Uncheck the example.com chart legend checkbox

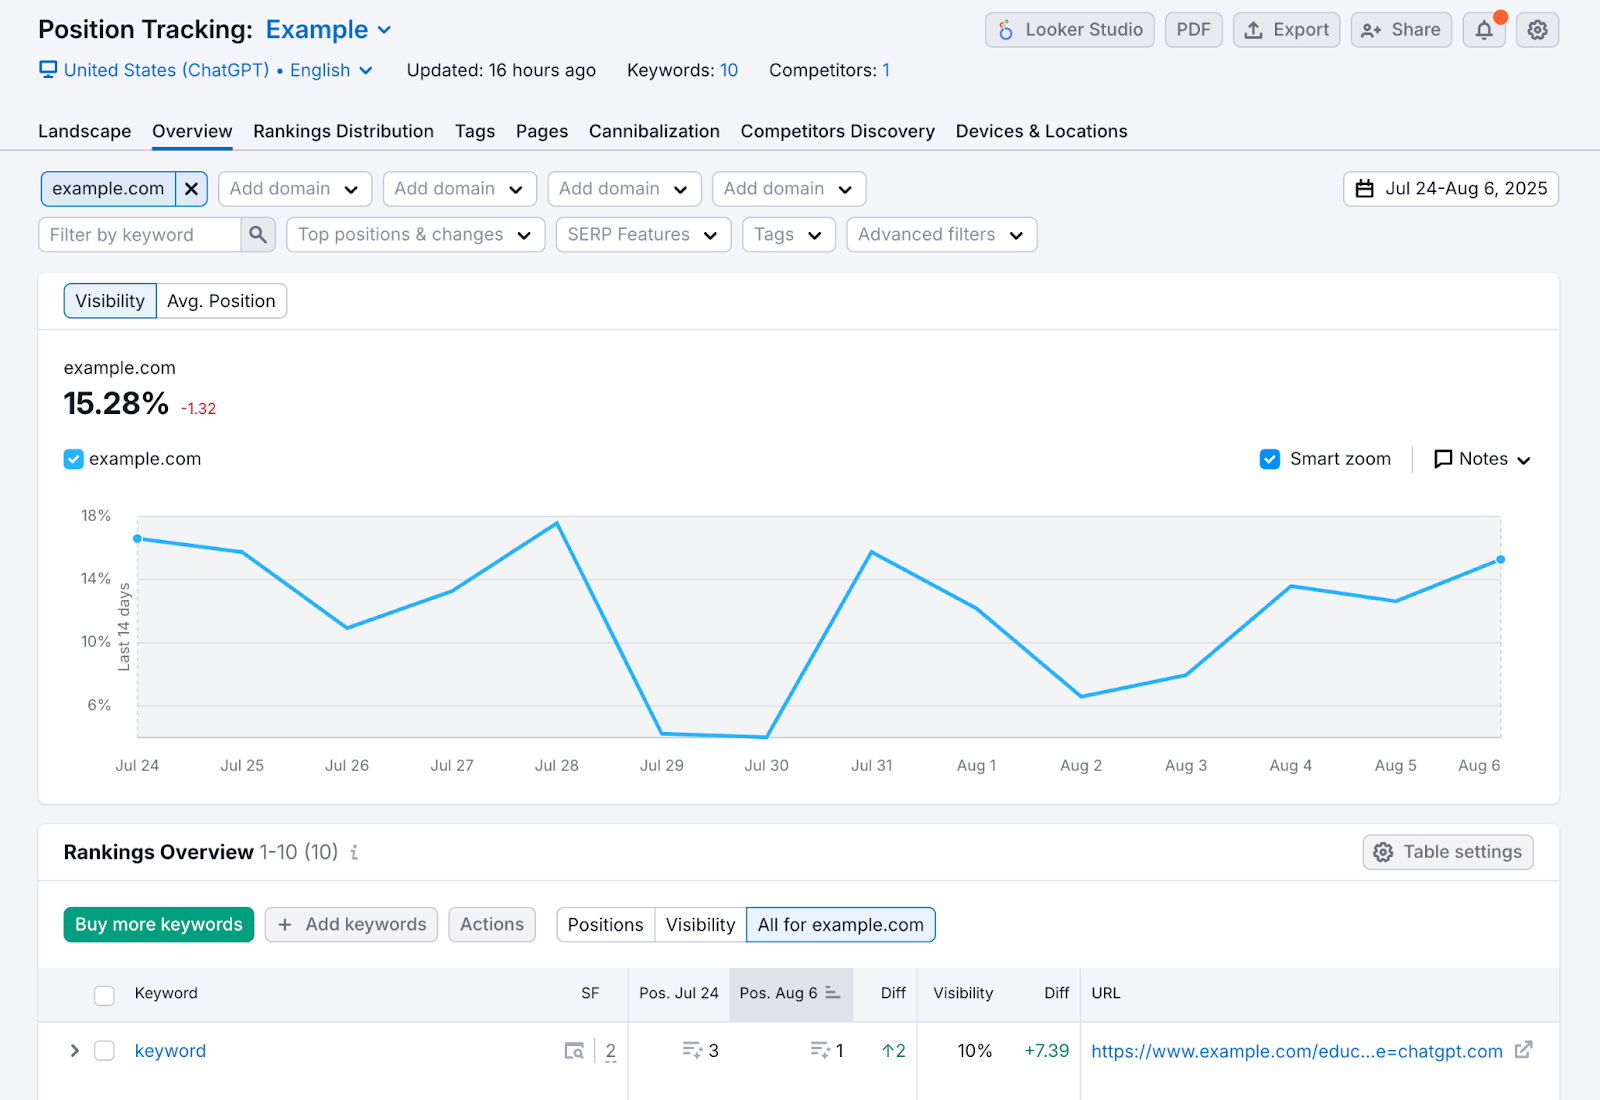pos(73,458)
